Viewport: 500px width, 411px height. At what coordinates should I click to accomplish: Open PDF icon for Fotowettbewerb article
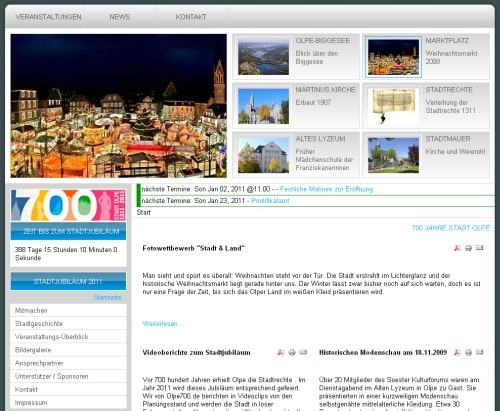[x=457, y=248]
